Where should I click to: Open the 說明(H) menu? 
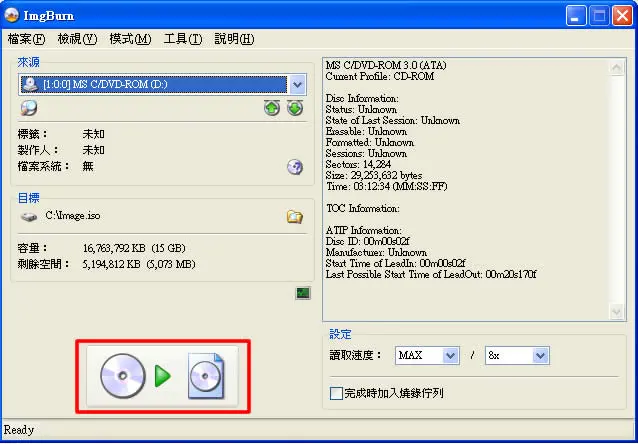(234, 39)
